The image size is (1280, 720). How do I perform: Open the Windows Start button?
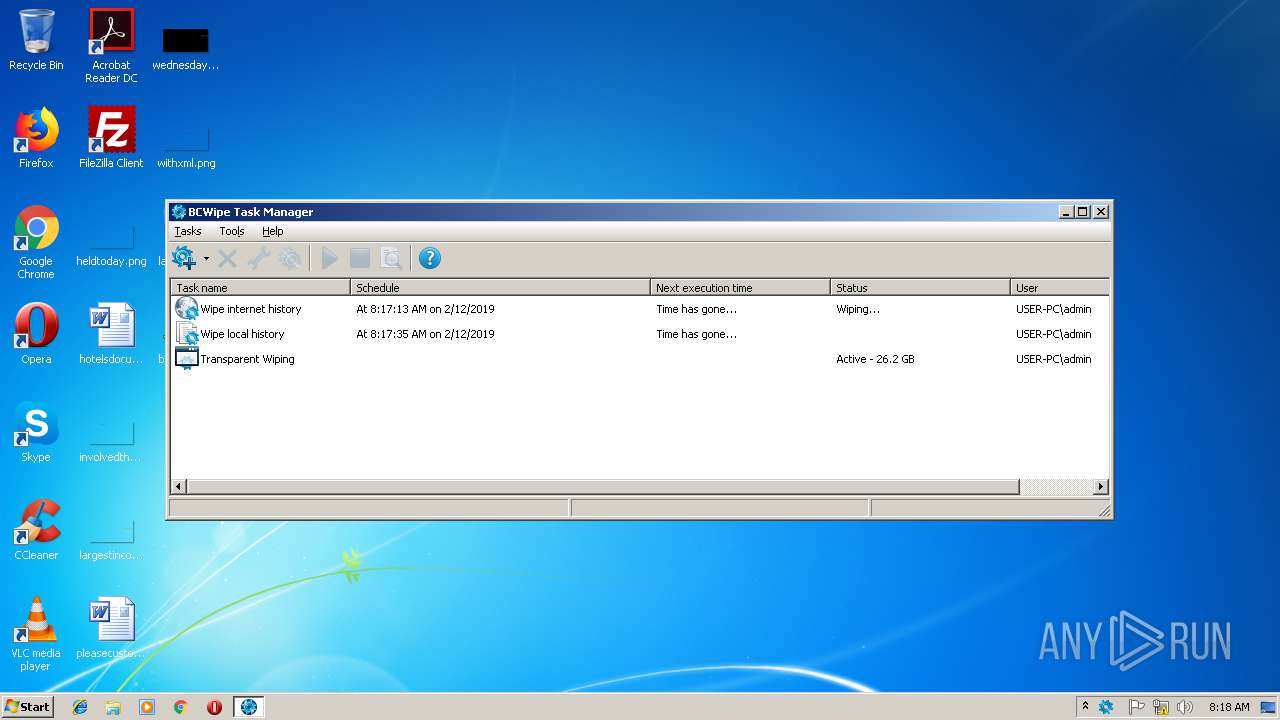pos(28,707)
